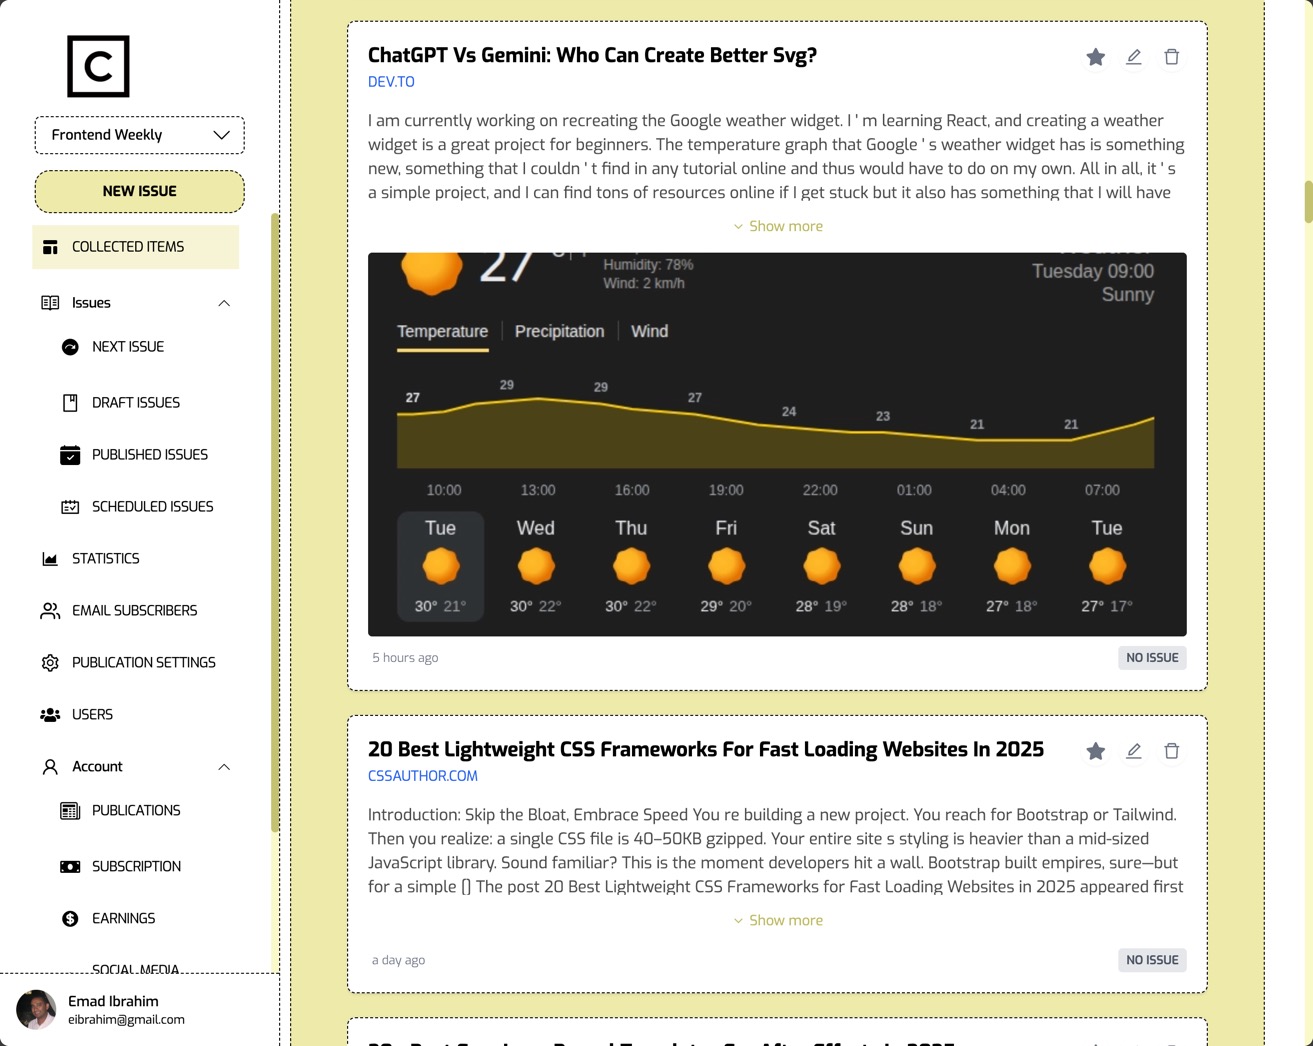Star the ChatGPT Vs Gemini article
The width and height of the screenshot is (1313, 1046).
pos(1095,57)
